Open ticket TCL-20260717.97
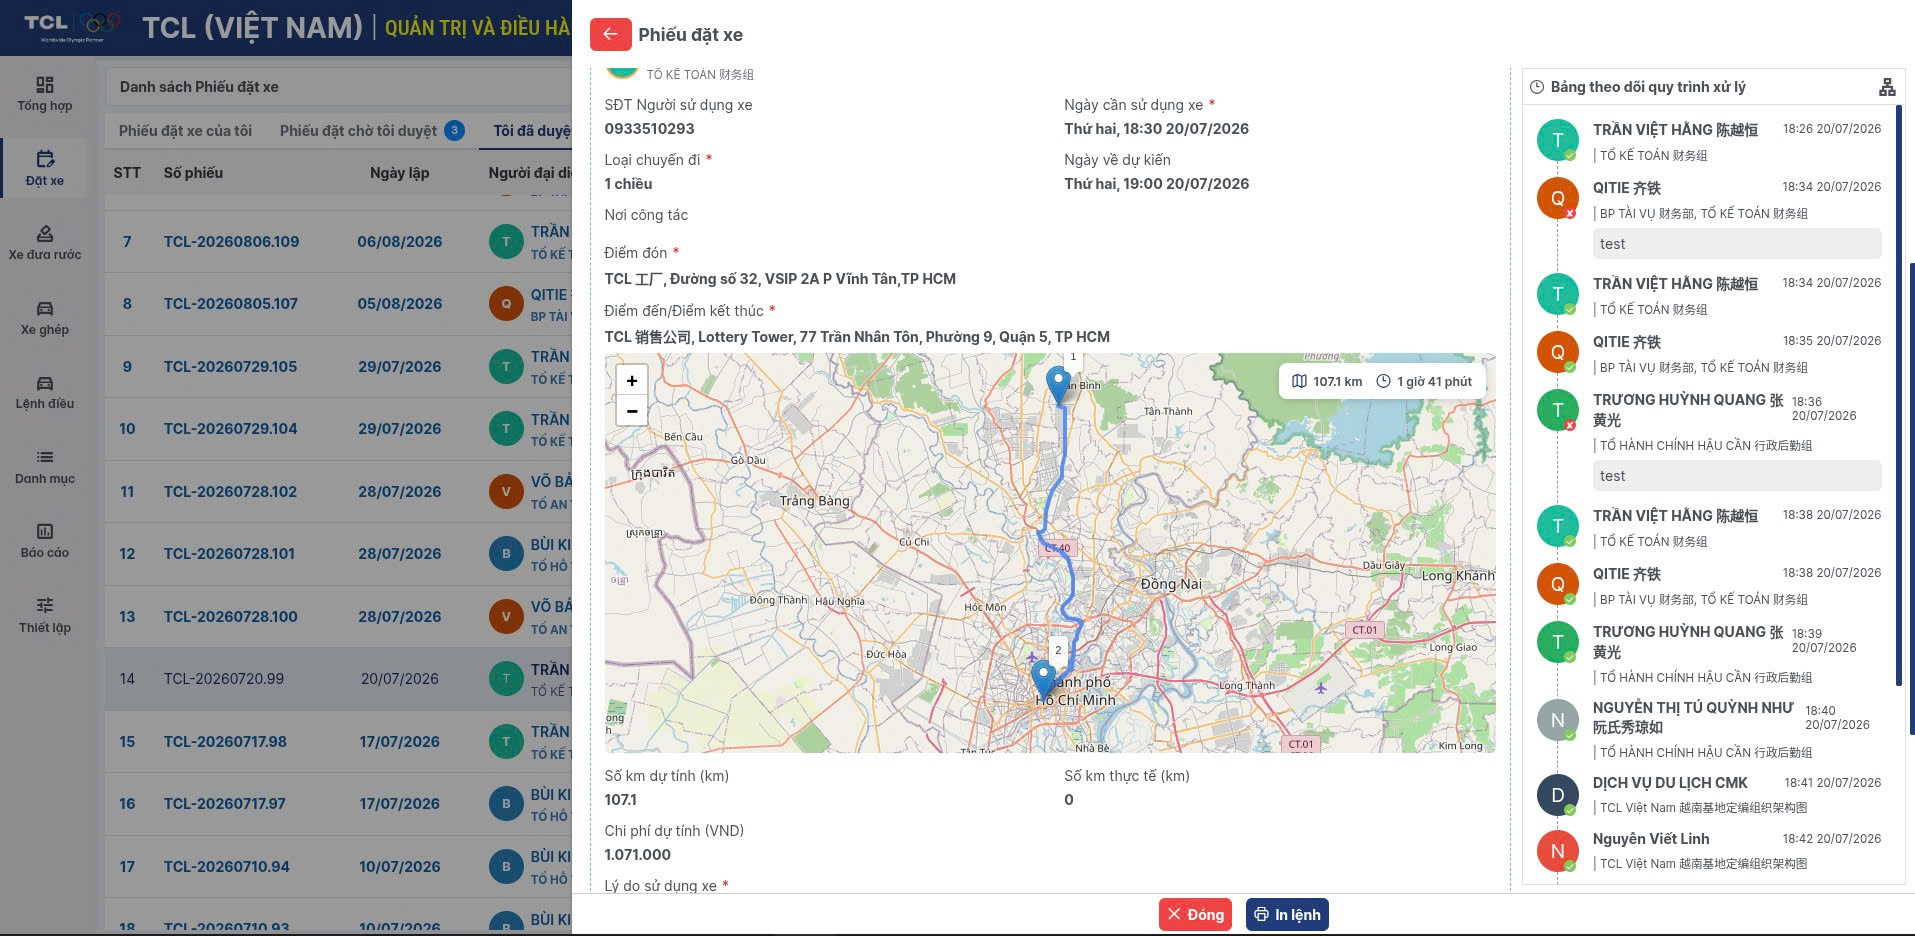 [225, 804]
